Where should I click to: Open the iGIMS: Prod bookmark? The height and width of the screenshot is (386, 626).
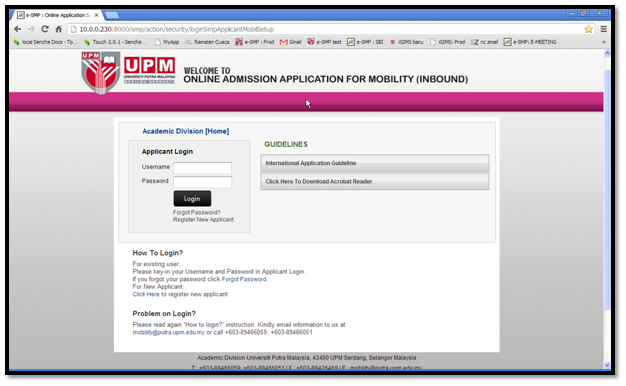448,42
